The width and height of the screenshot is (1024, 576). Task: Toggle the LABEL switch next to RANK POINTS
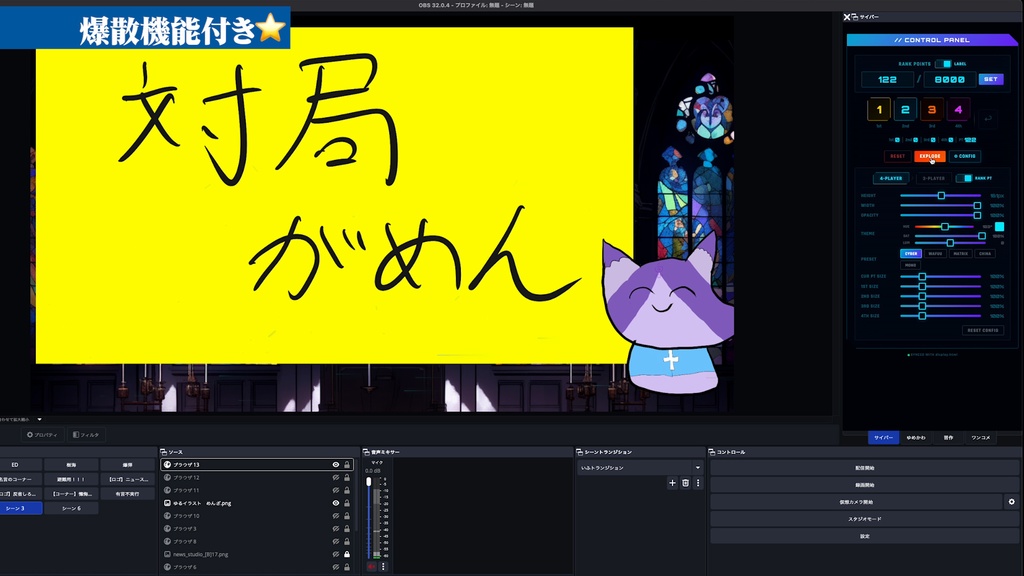click(944, 65)
